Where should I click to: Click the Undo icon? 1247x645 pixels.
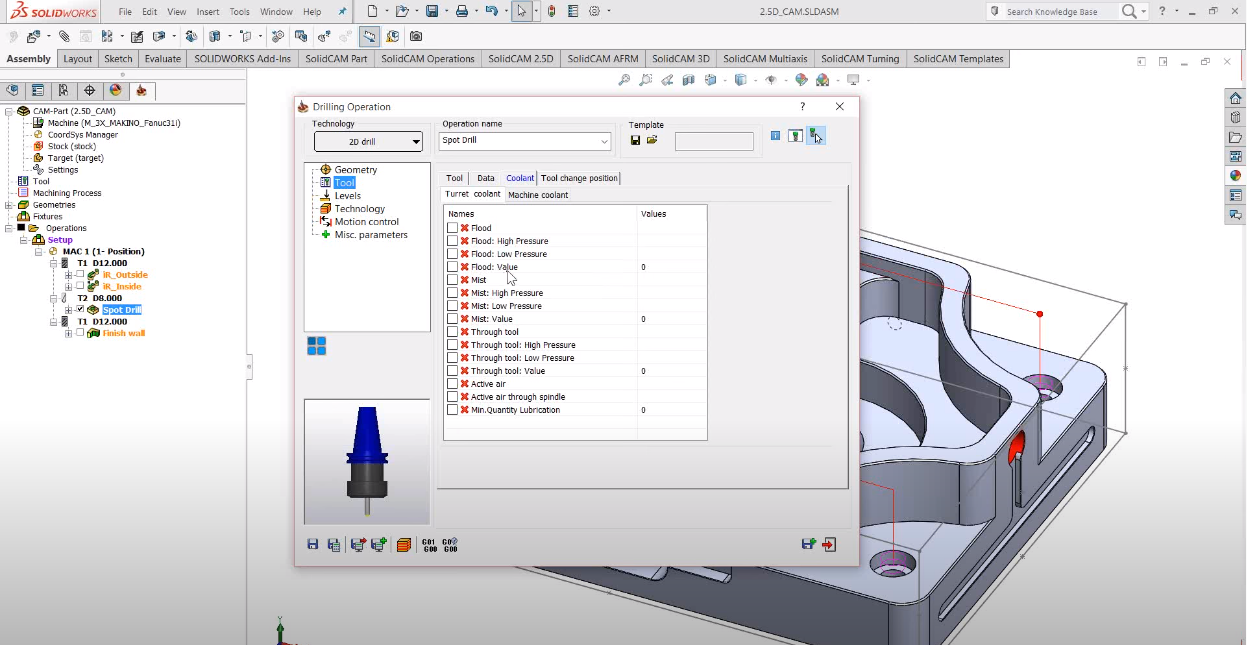(491, 11)
